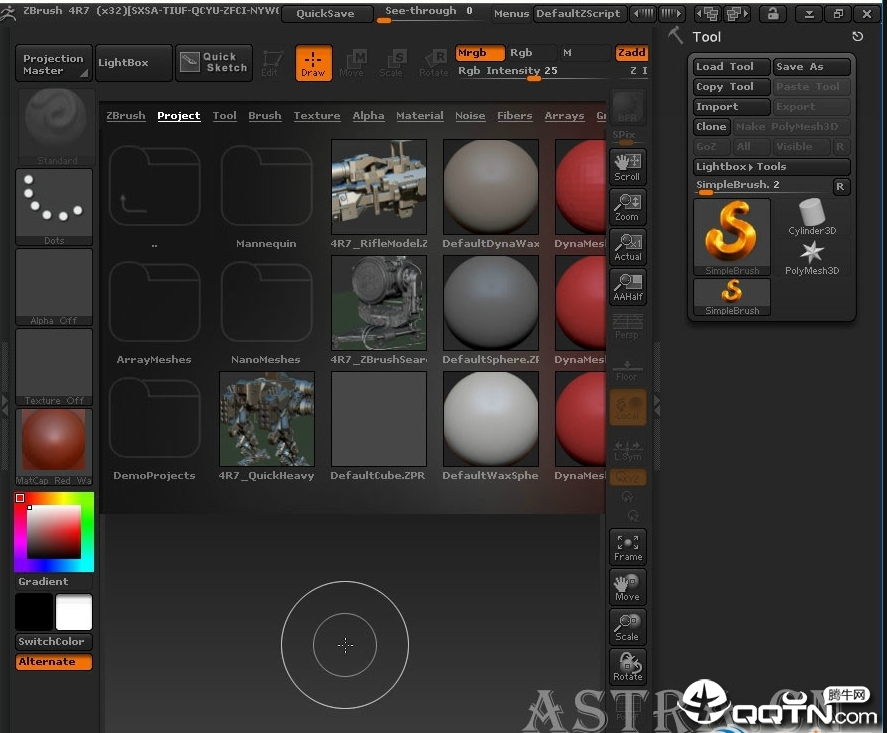887x733 pixels.
Task: Toggle the Local symmetry button
Action: click(x=628, y=407)
